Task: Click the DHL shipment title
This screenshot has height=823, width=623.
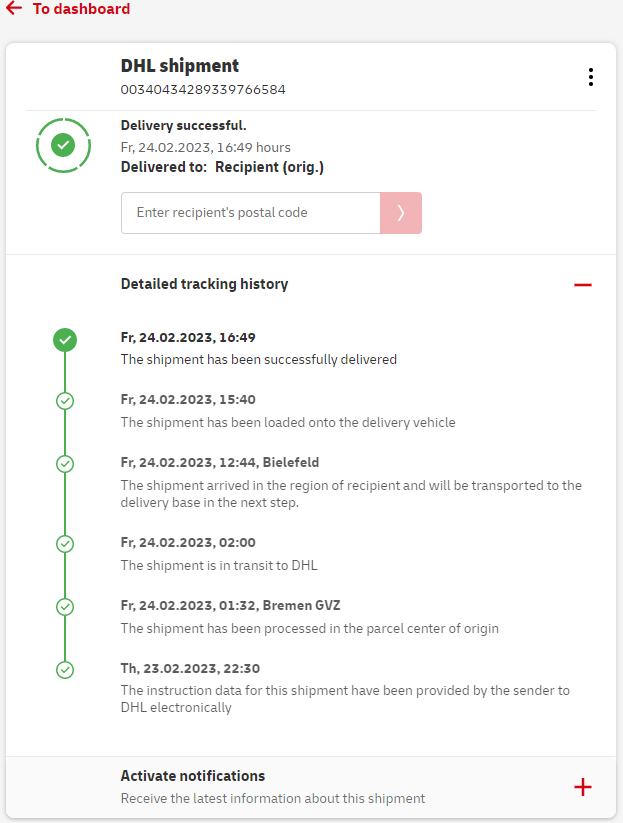Action: [180, 66]
